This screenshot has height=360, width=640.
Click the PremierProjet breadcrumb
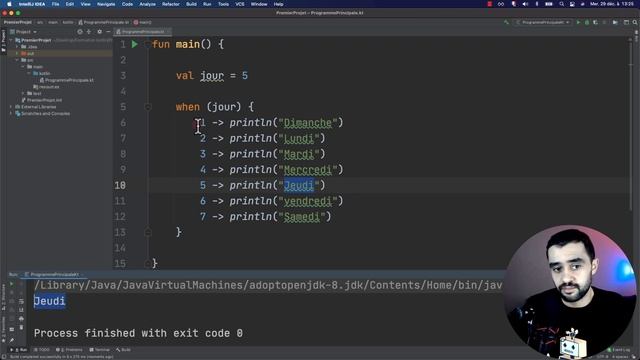[x=18, y=22]
